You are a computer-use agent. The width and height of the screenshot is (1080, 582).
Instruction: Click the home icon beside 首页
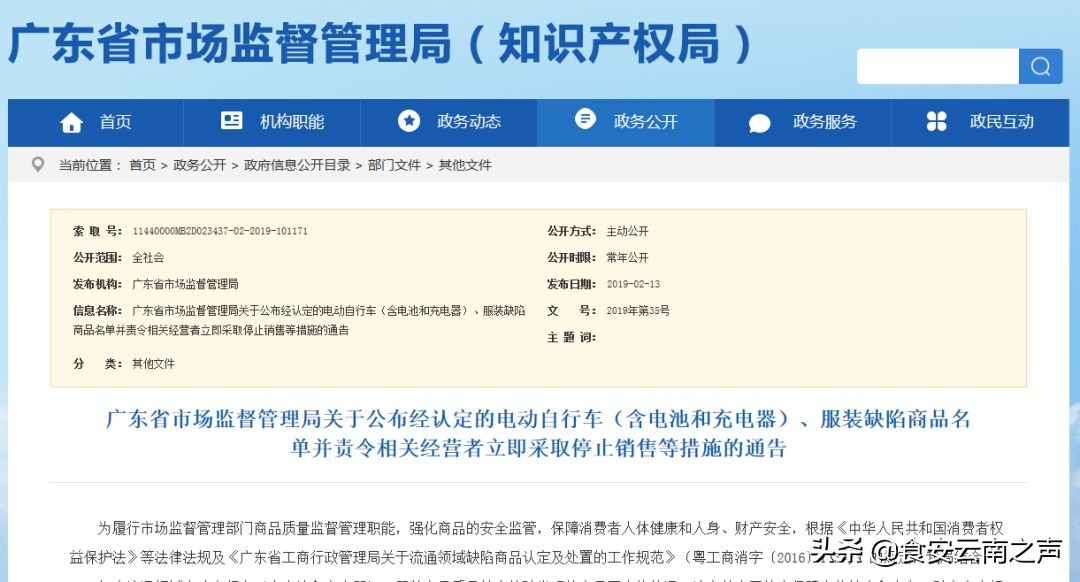pyautogui.click(x=71, y=121)
